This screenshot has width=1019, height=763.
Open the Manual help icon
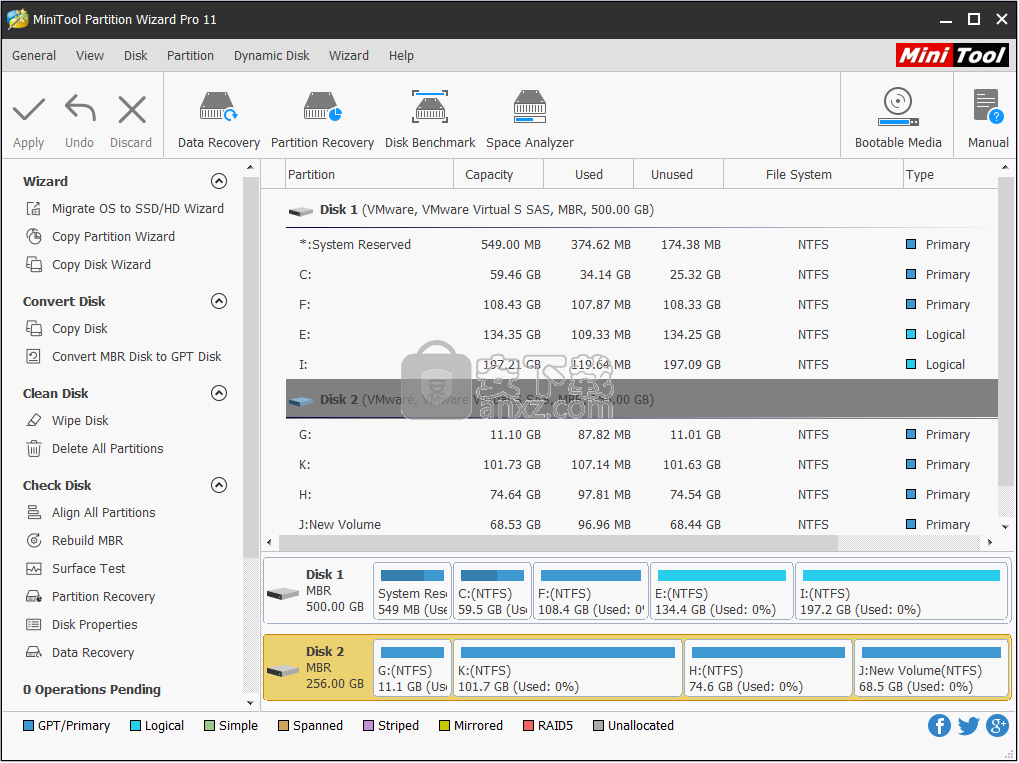tap(988, 107)
